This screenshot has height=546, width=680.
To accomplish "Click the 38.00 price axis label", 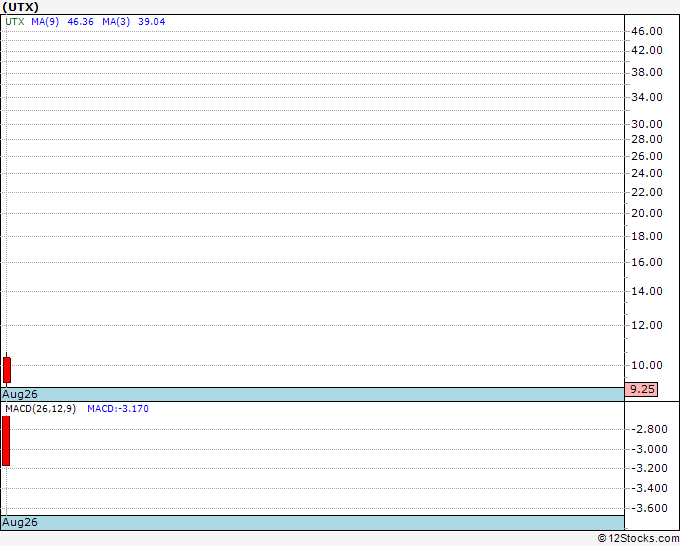I will (647, 72).
